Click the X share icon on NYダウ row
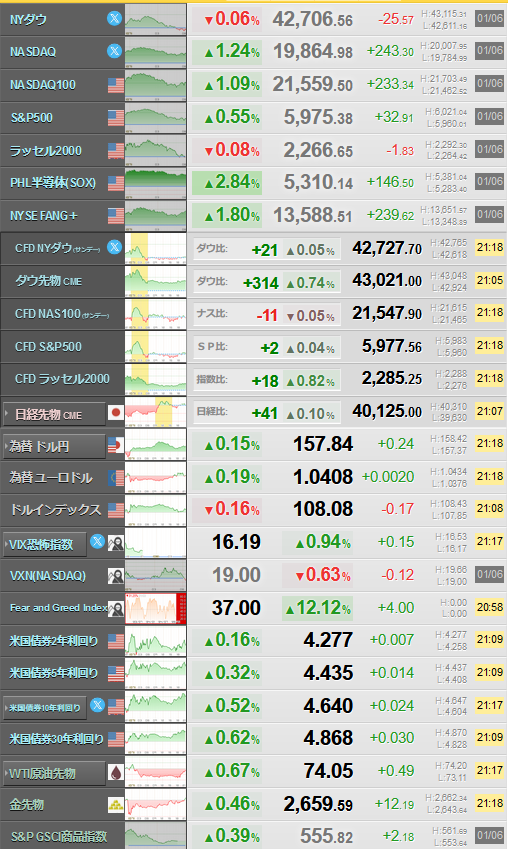The height and width of the screenshot is (849, 509). pos(114,18)
